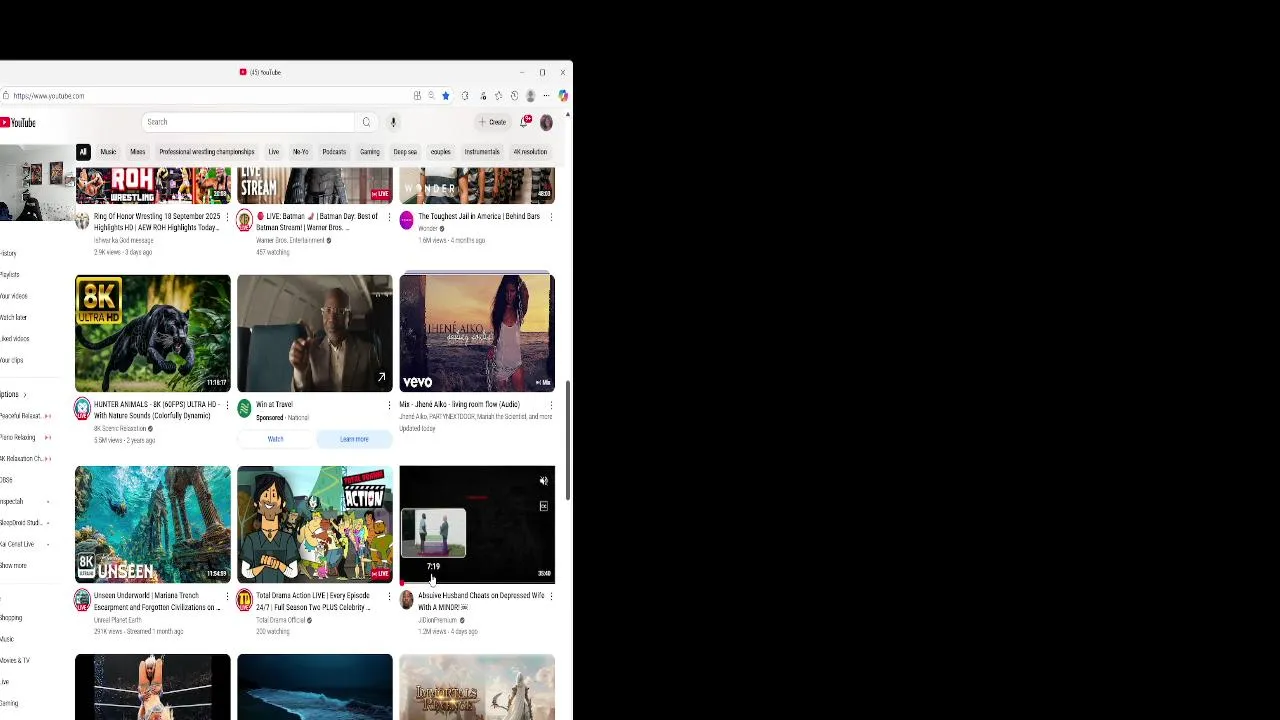Click the browser extensions icon

[465, 96]
